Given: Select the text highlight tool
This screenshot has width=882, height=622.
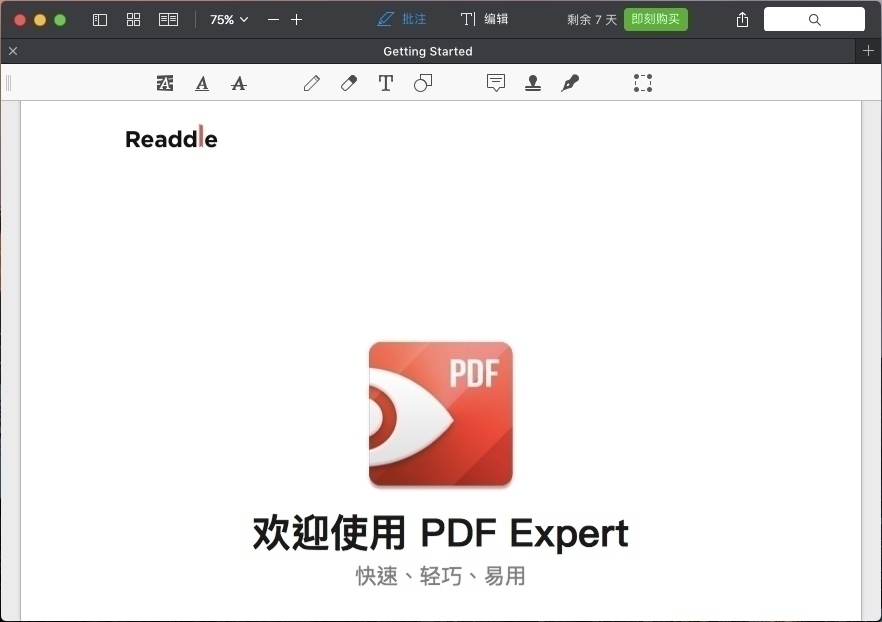Looking at the screenshot, I should (165, 83).
